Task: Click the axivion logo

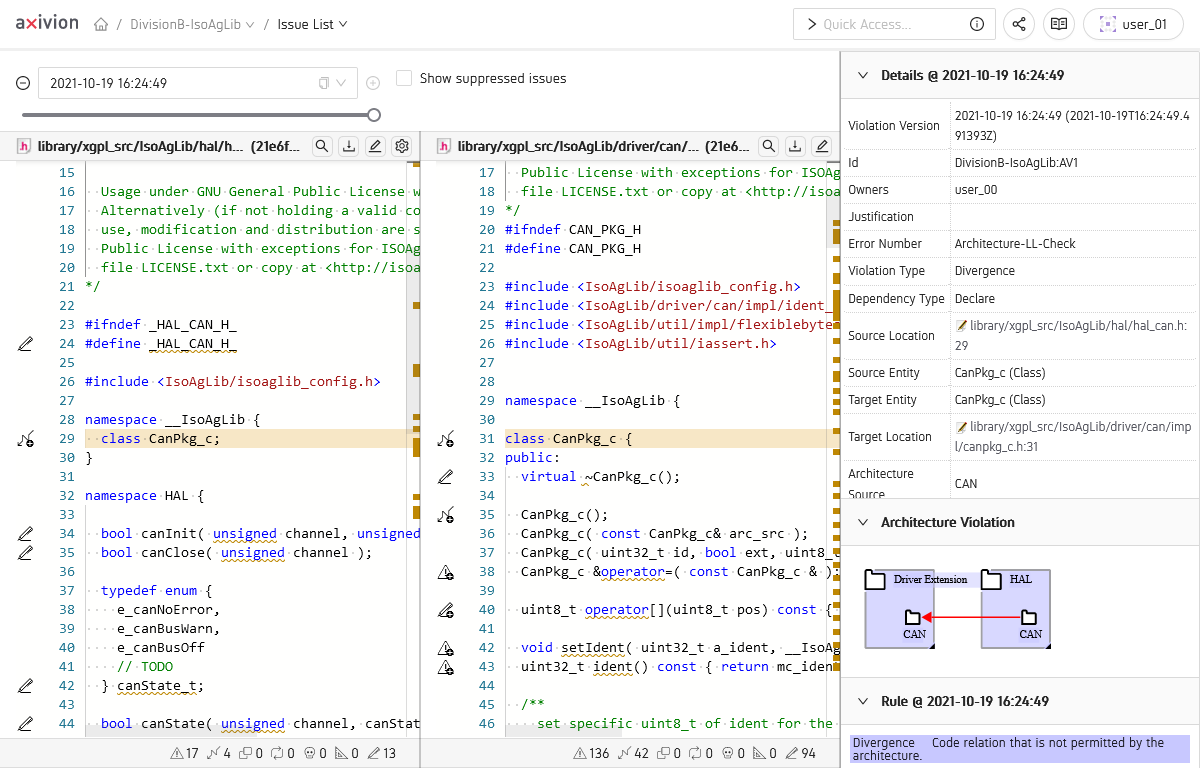Action: (47, 23)
